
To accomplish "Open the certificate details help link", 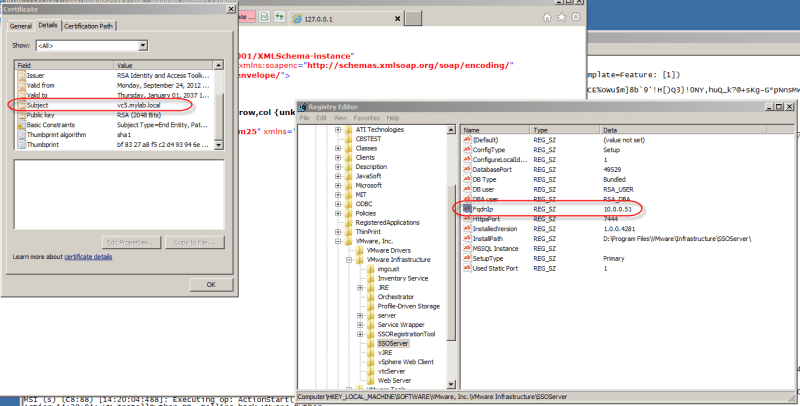I will click(x=102, y=257).
